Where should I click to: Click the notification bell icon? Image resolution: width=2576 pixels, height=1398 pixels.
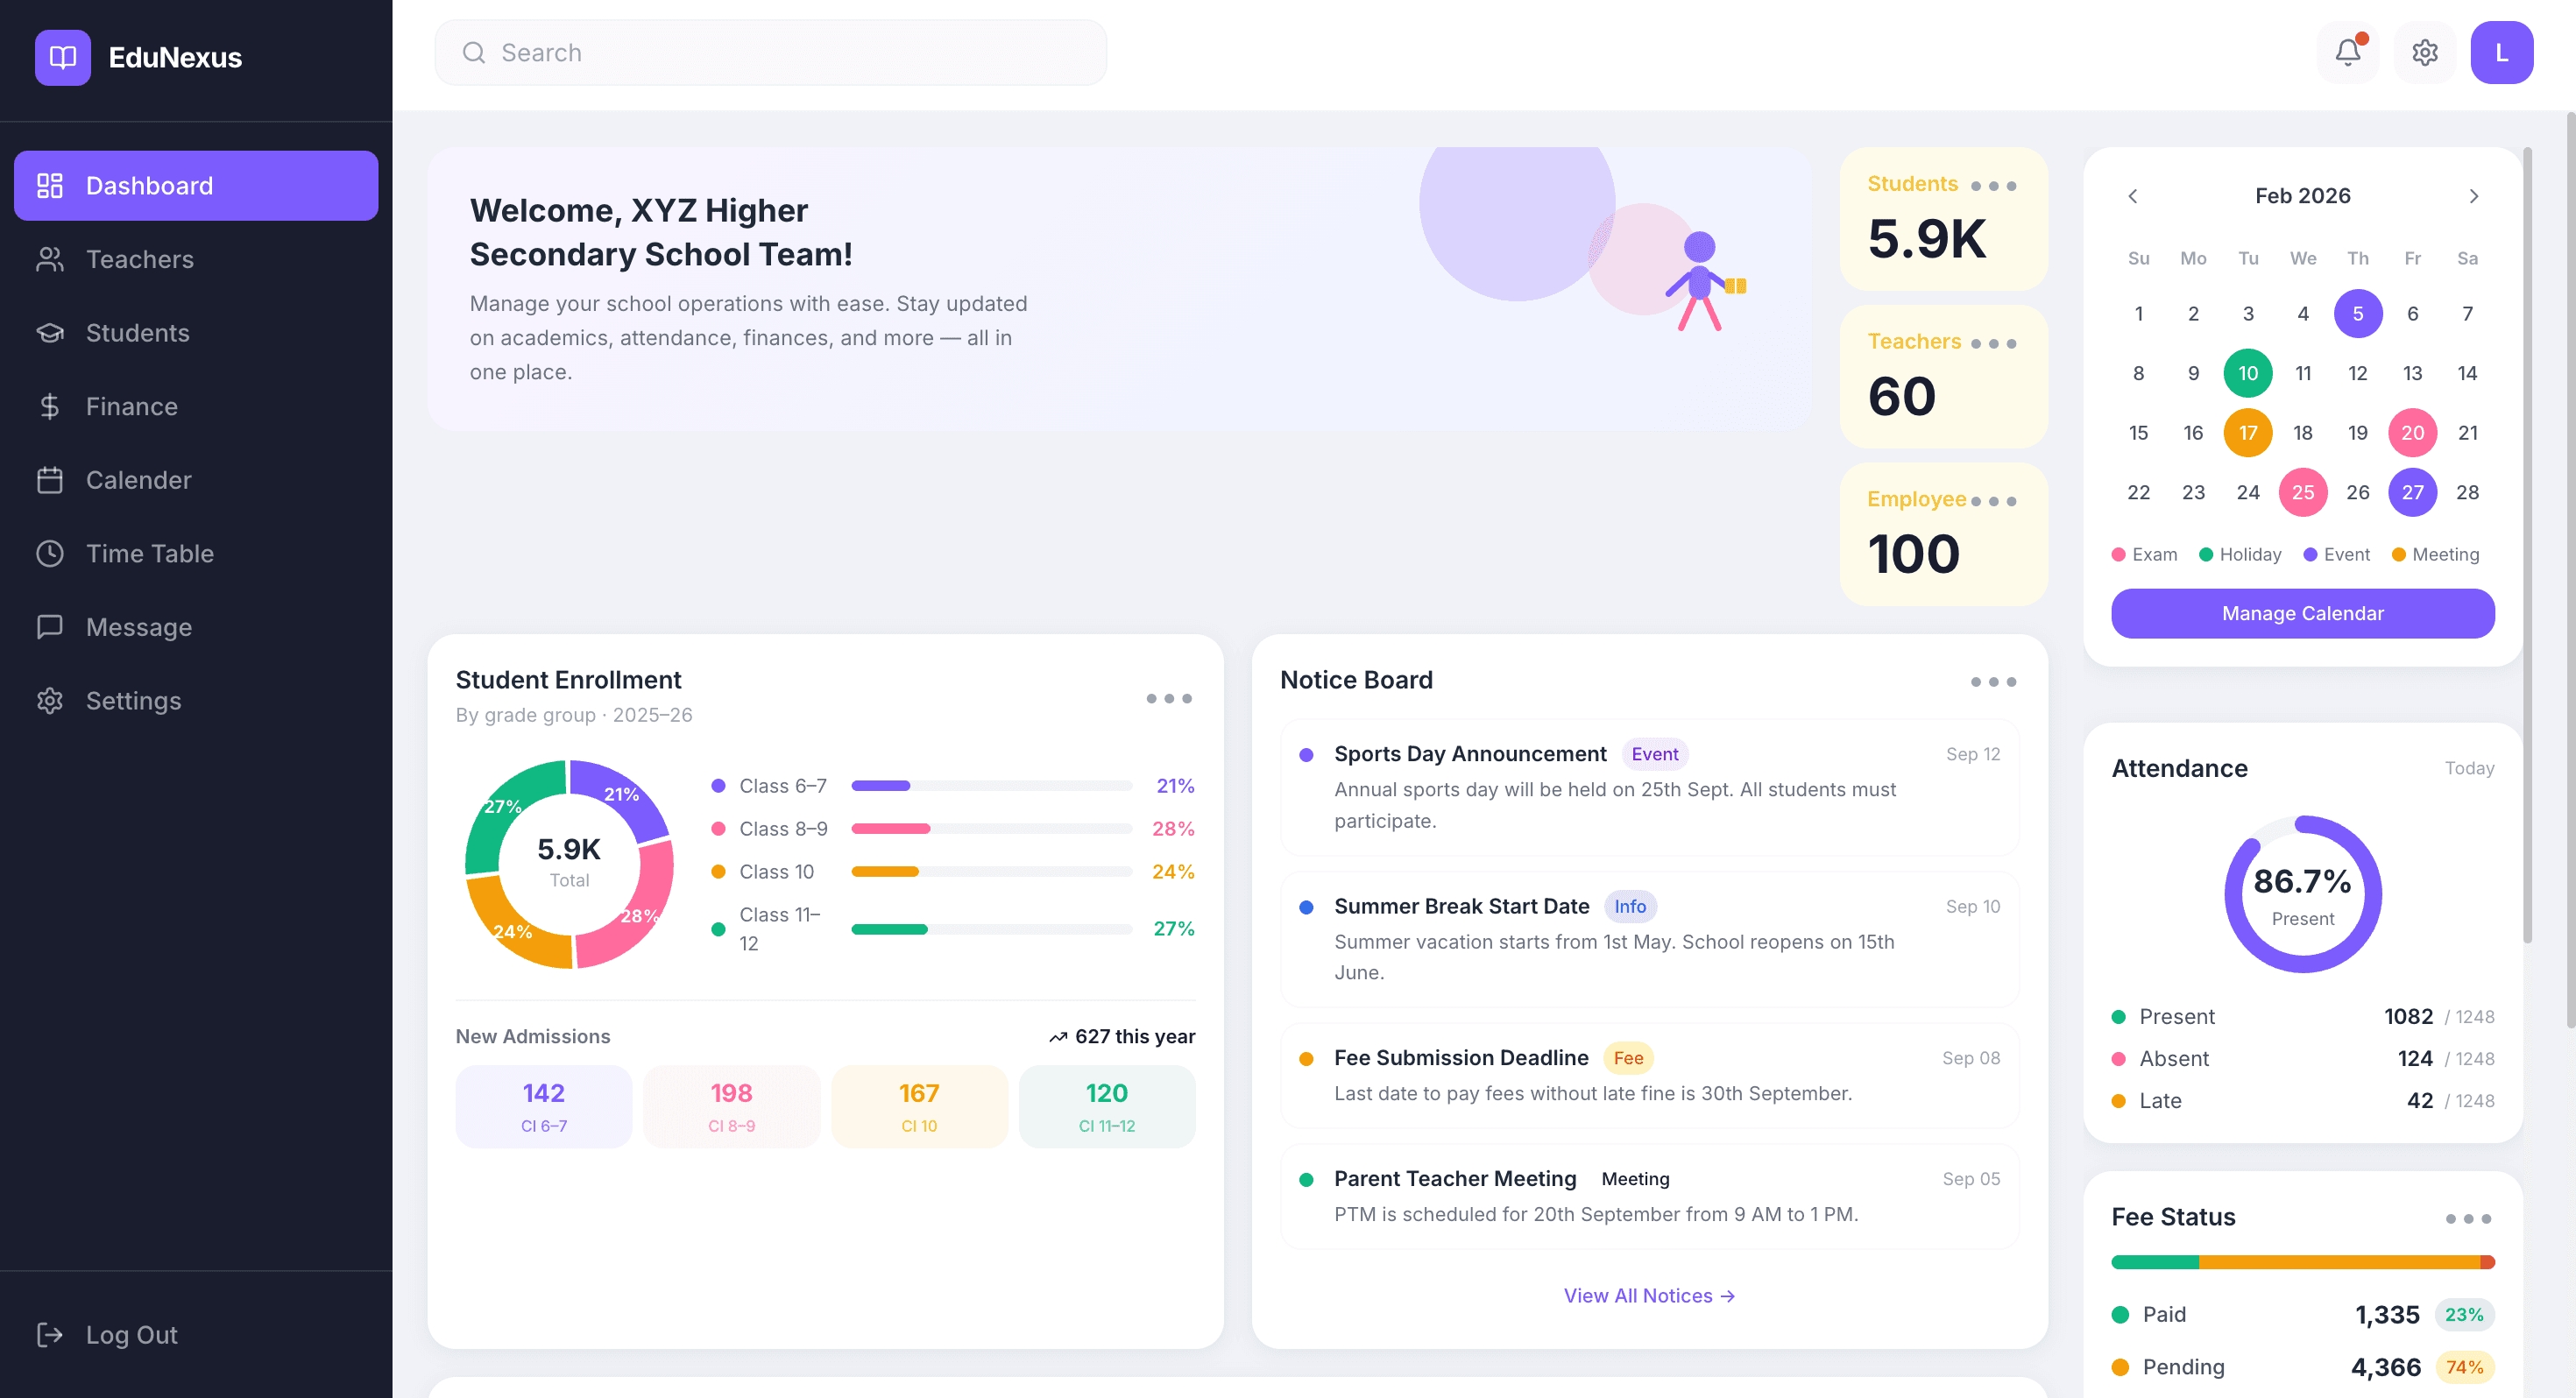(x=2347, y=52)
